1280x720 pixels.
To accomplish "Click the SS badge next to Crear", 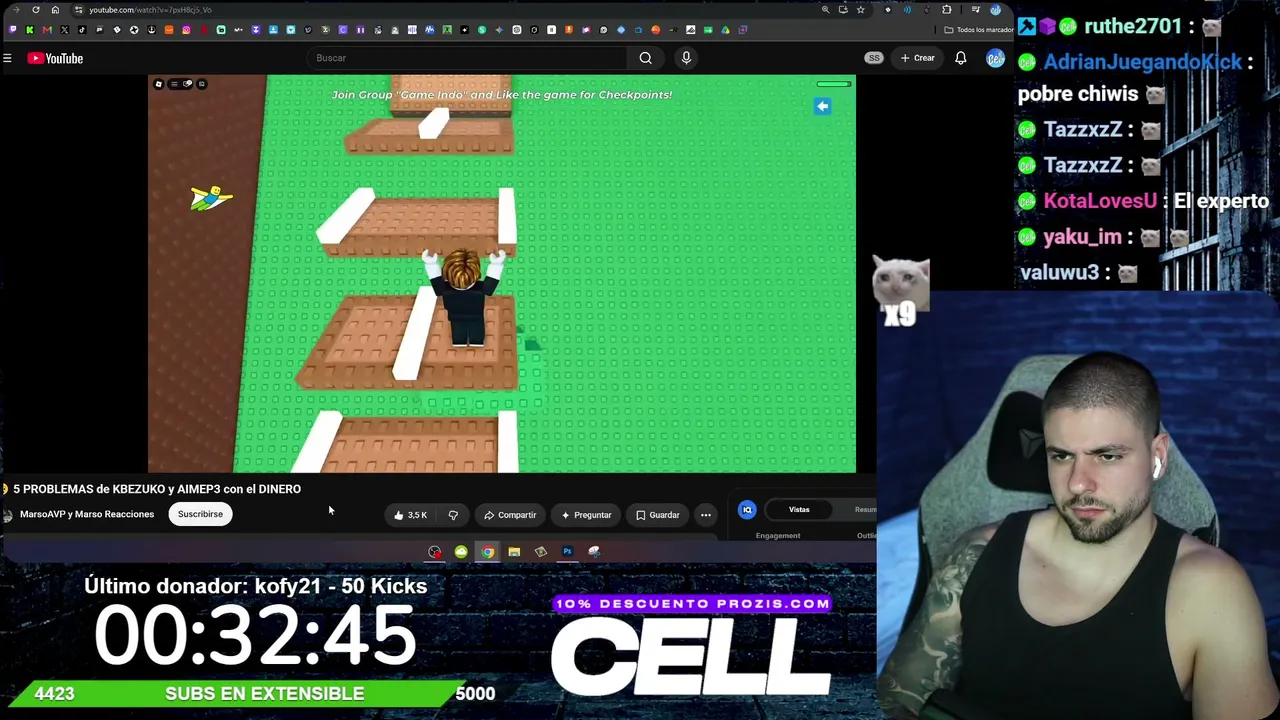I will coord(874,58).
